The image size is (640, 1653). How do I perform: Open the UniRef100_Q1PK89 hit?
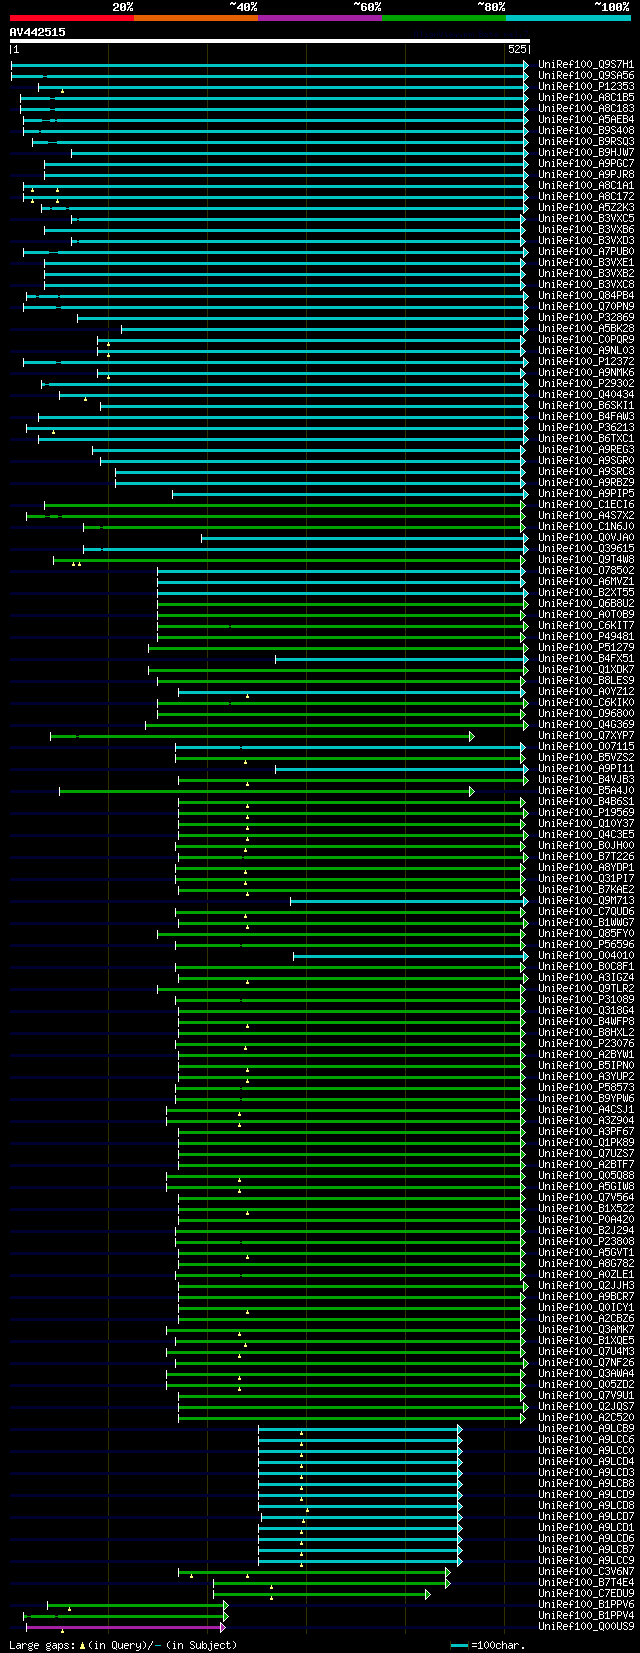click(586, 1143)
